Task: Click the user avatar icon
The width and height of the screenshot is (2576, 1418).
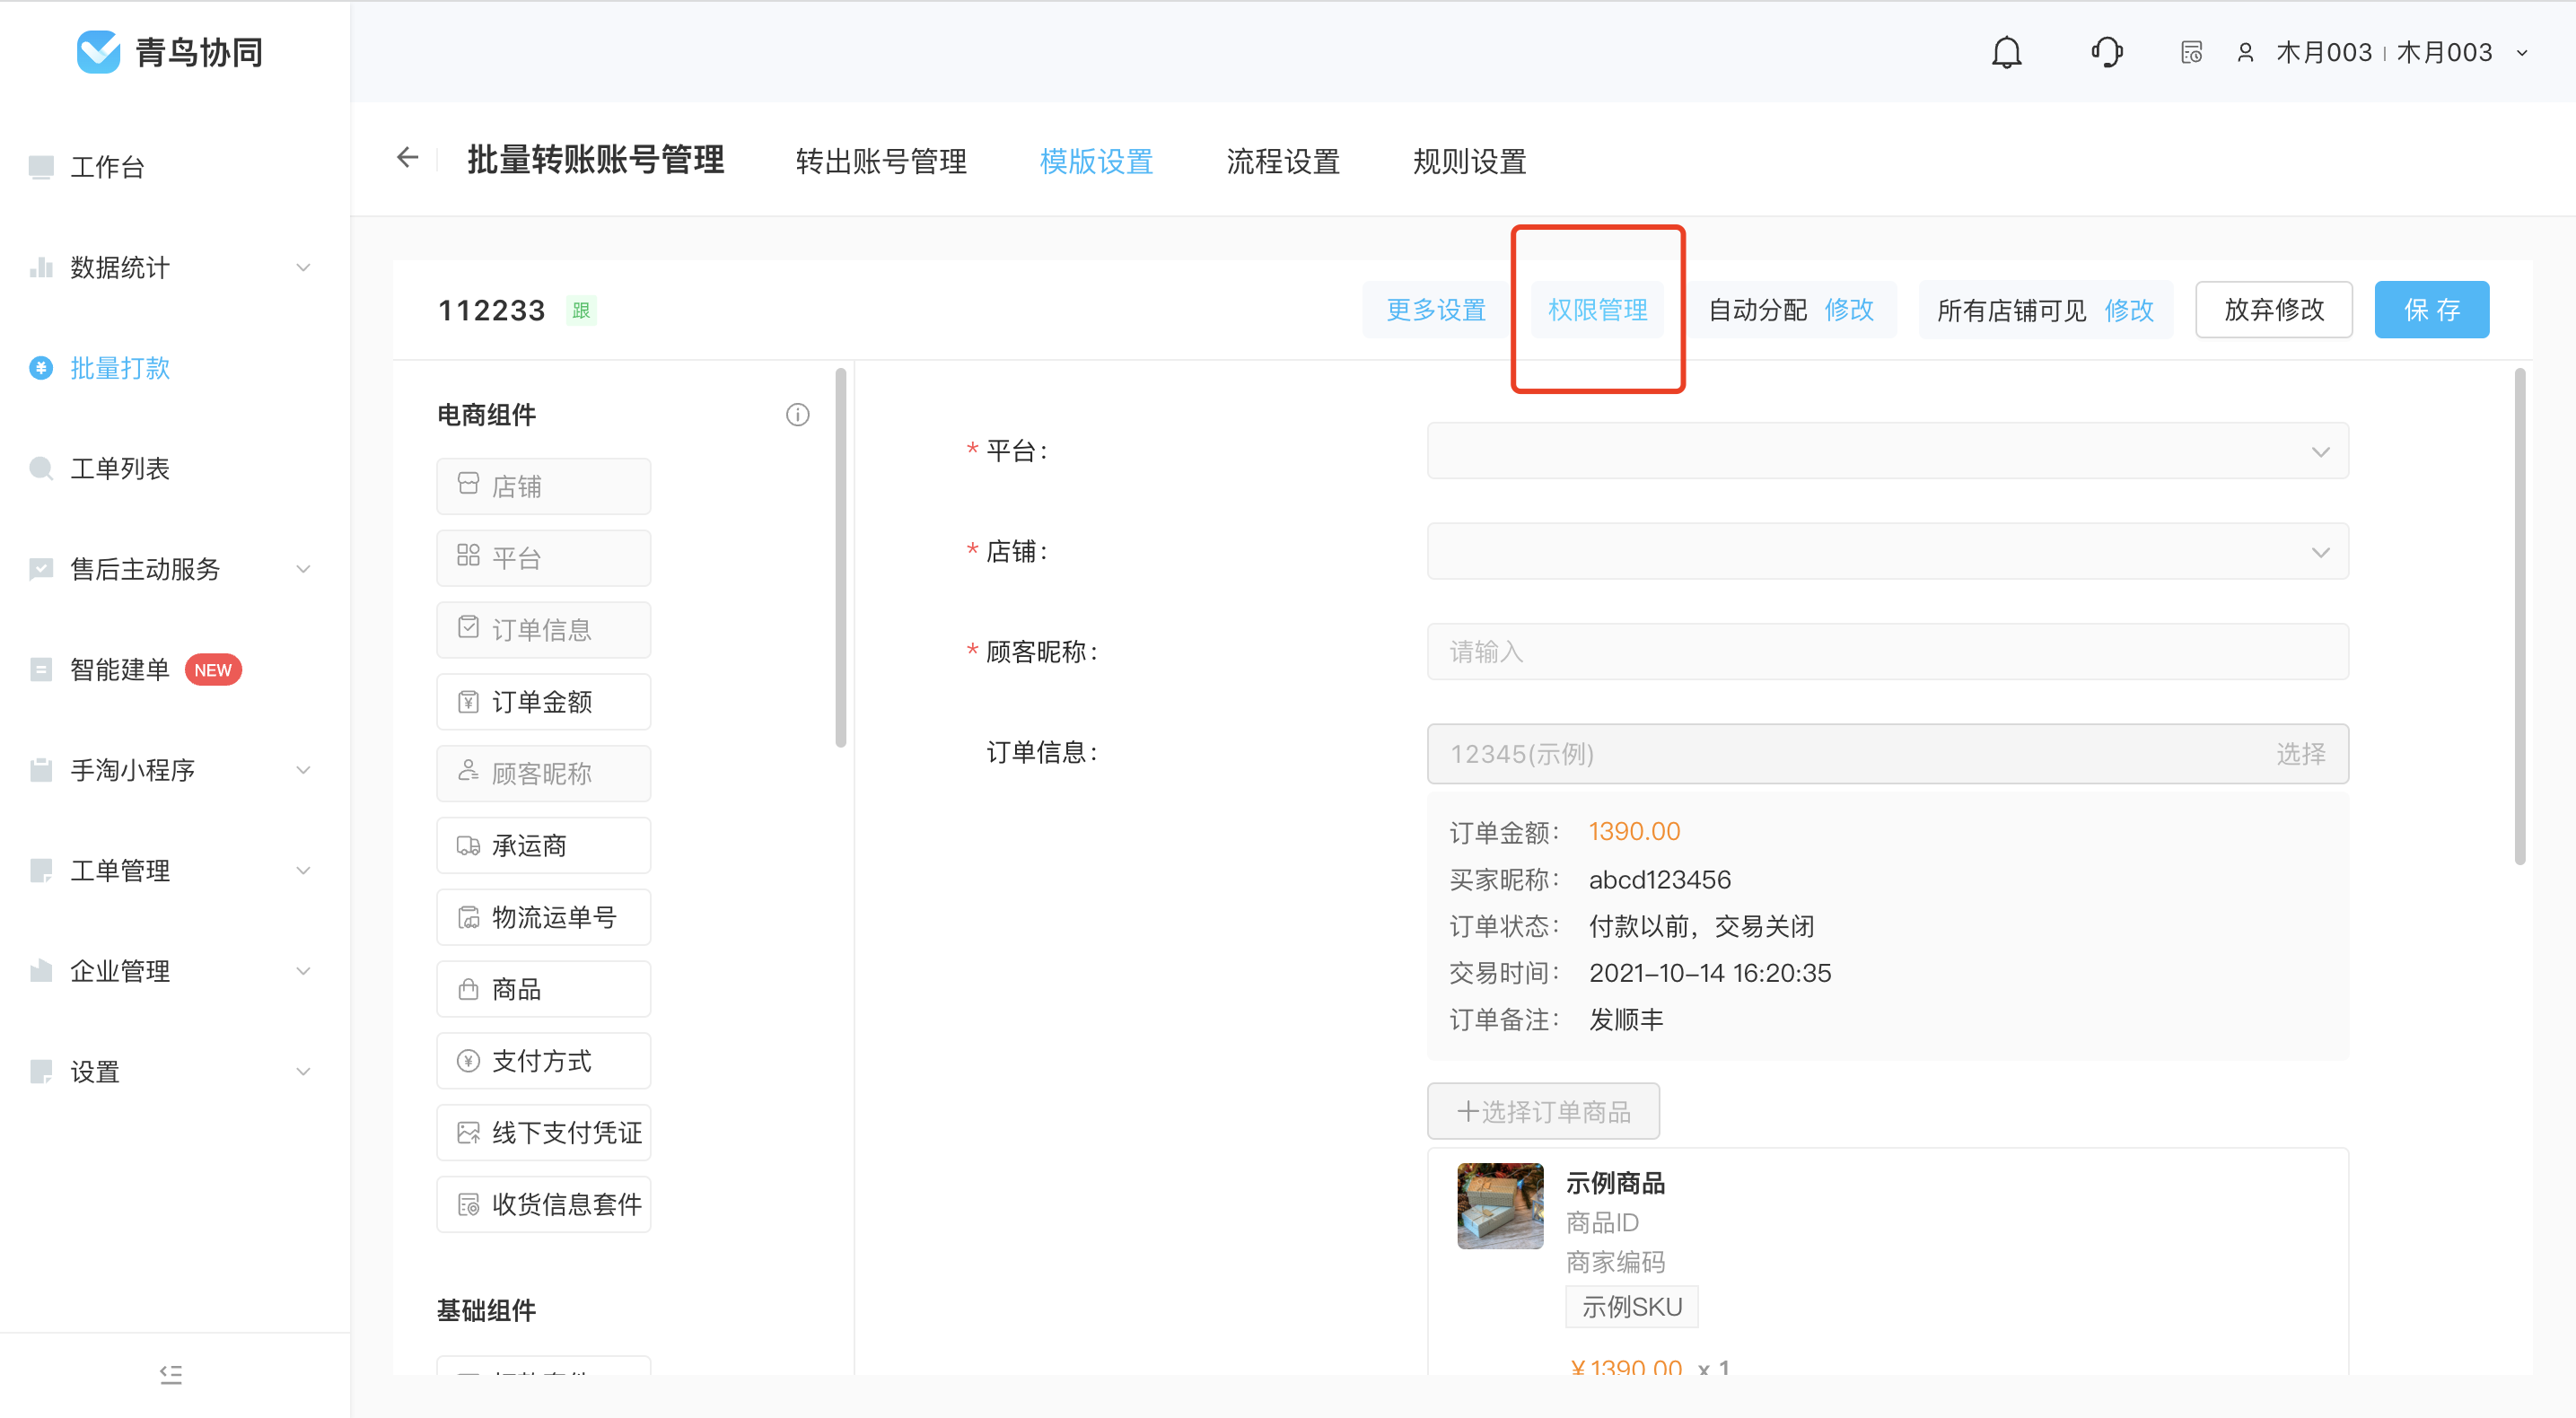Action: [x=2245, y=52]
